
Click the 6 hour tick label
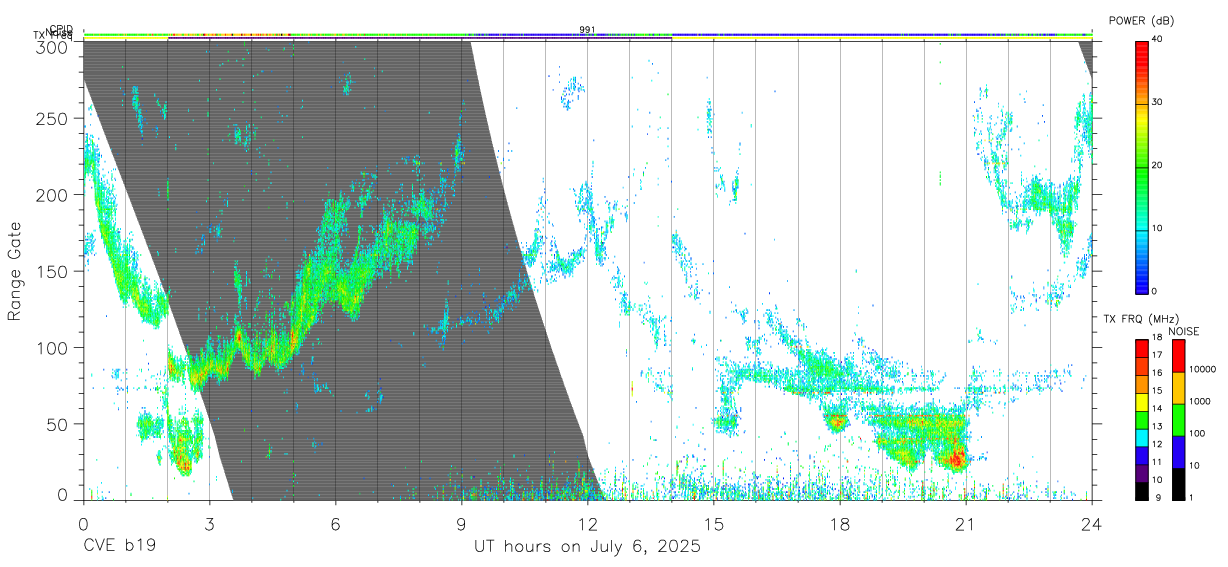pos(335,523)
